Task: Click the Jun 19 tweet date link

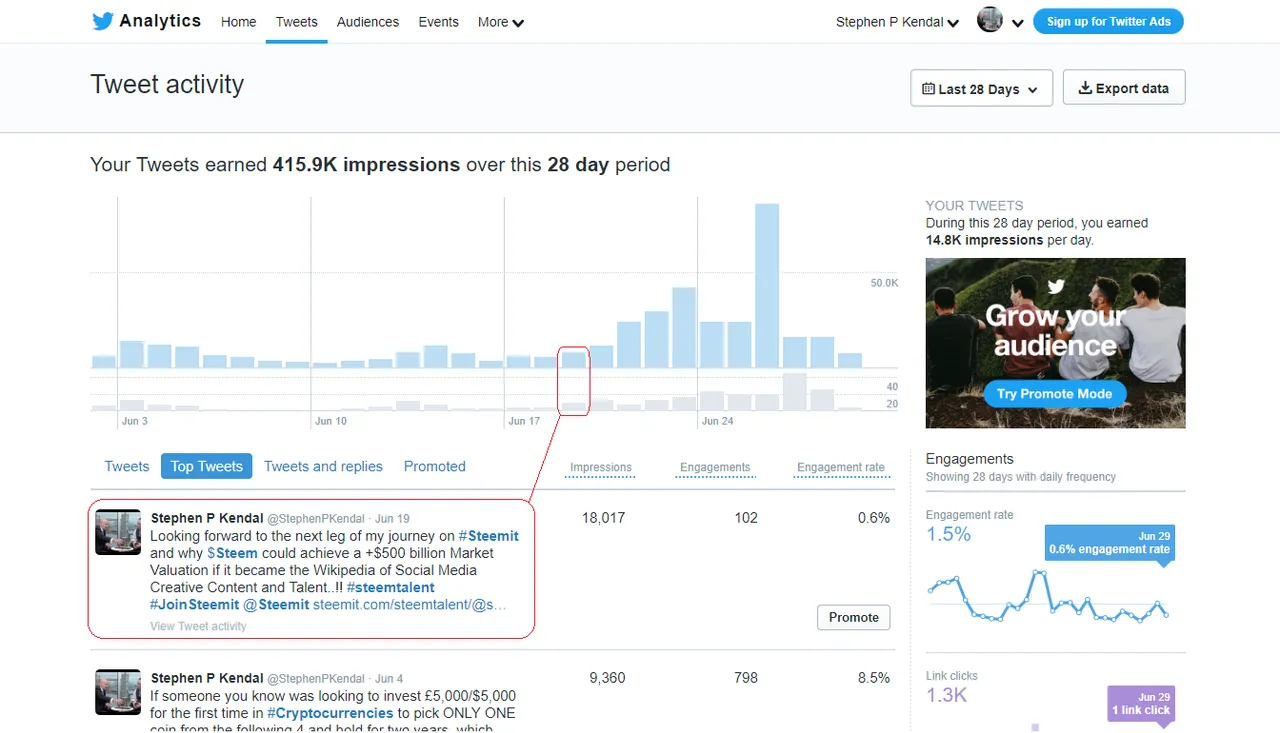Action: point(392,519)
